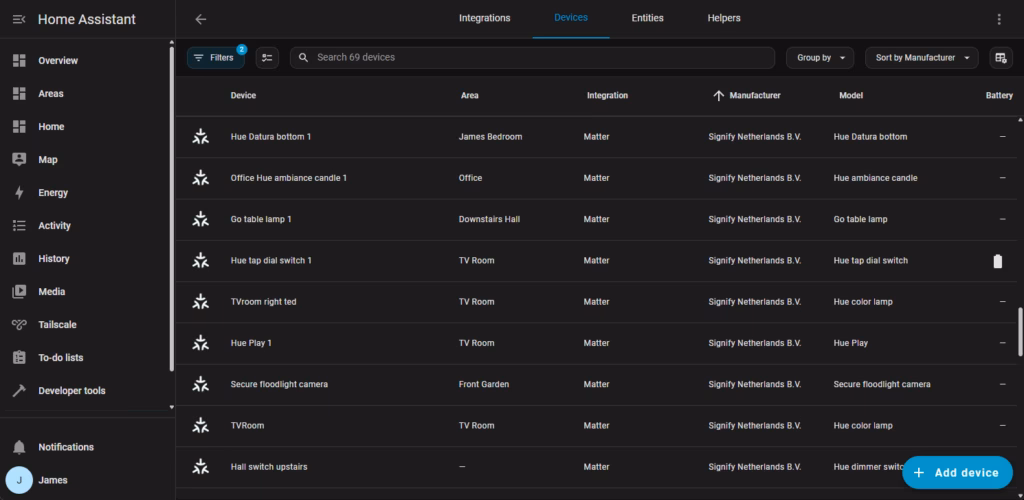Toggle the Filters panel

coord(215,58)
